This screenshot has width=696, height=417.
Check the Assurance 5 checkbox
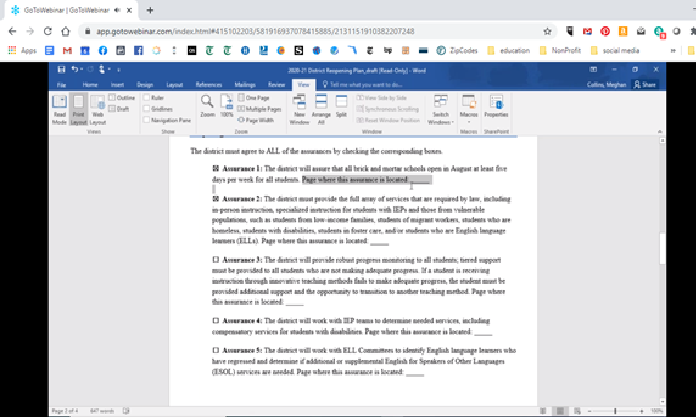216,350
